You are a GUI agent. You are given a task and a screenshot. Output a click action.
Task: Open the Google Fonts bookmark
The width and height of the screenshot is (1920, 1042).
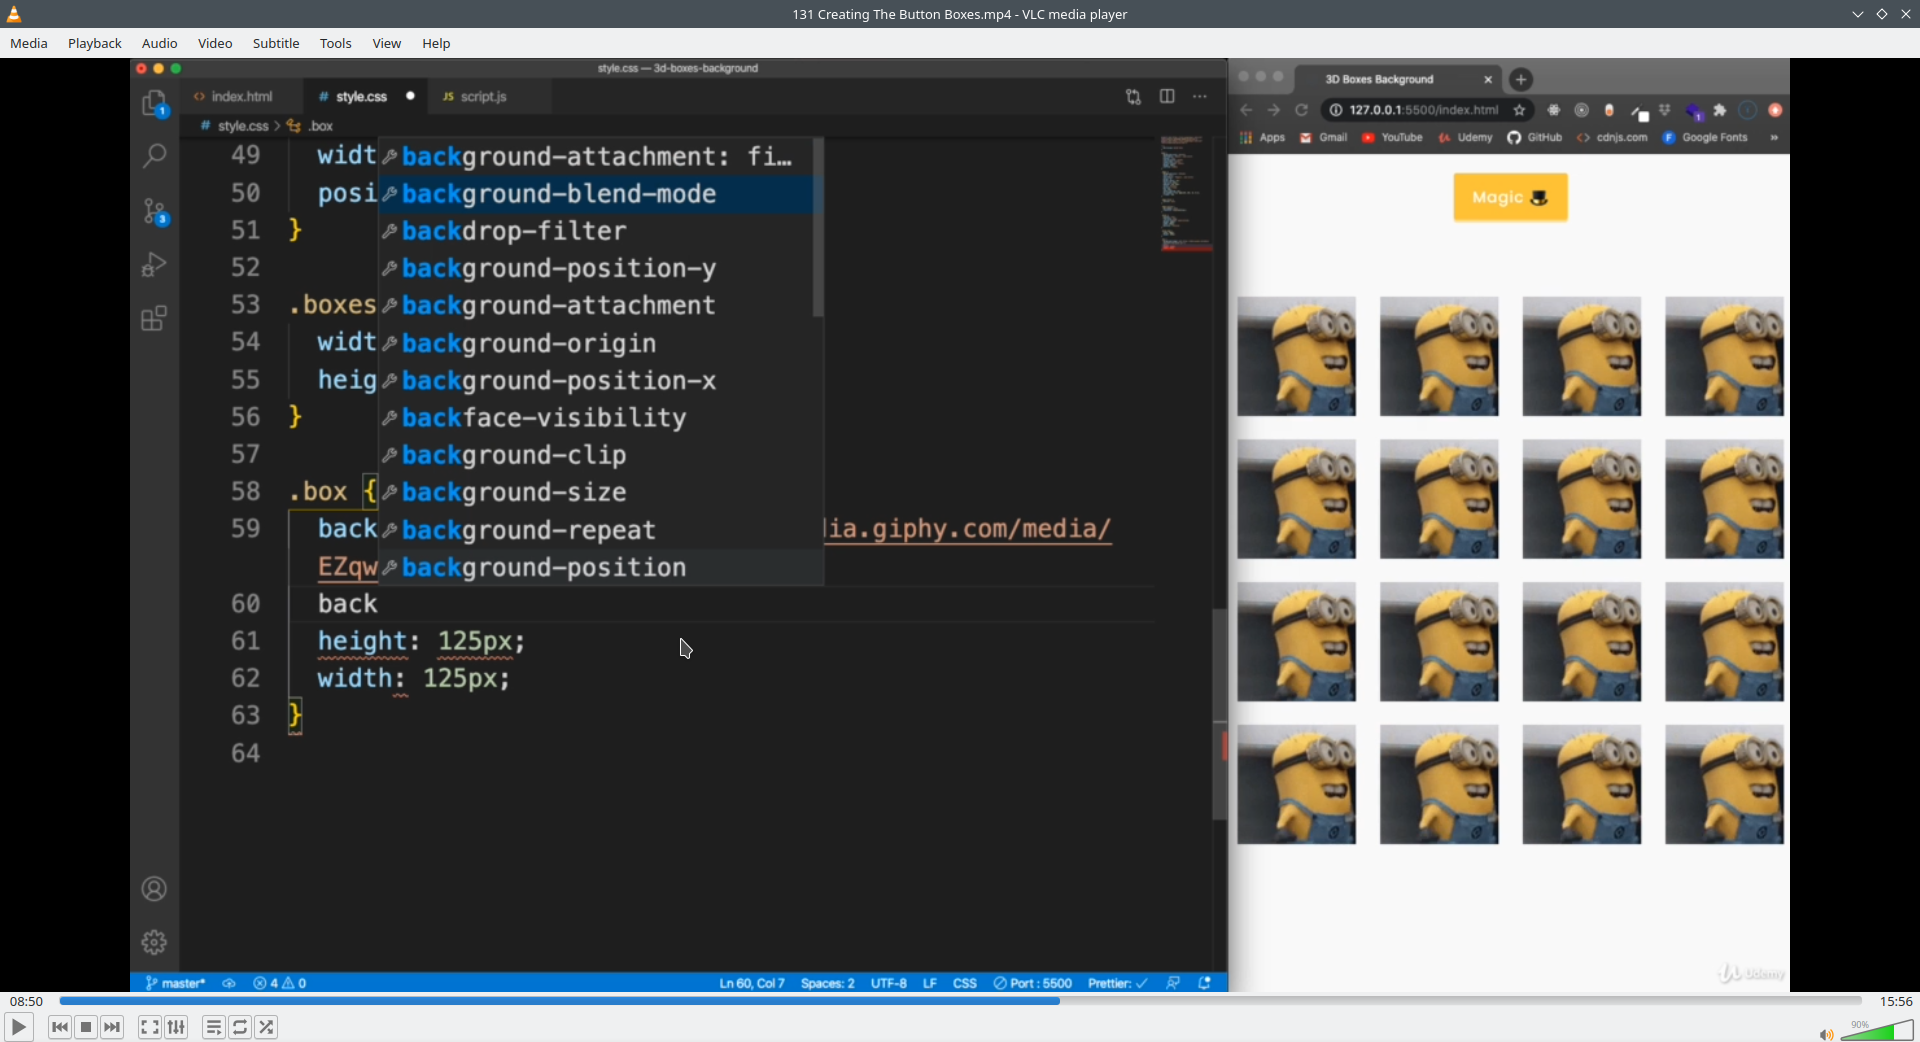(x=1705, y=138)
